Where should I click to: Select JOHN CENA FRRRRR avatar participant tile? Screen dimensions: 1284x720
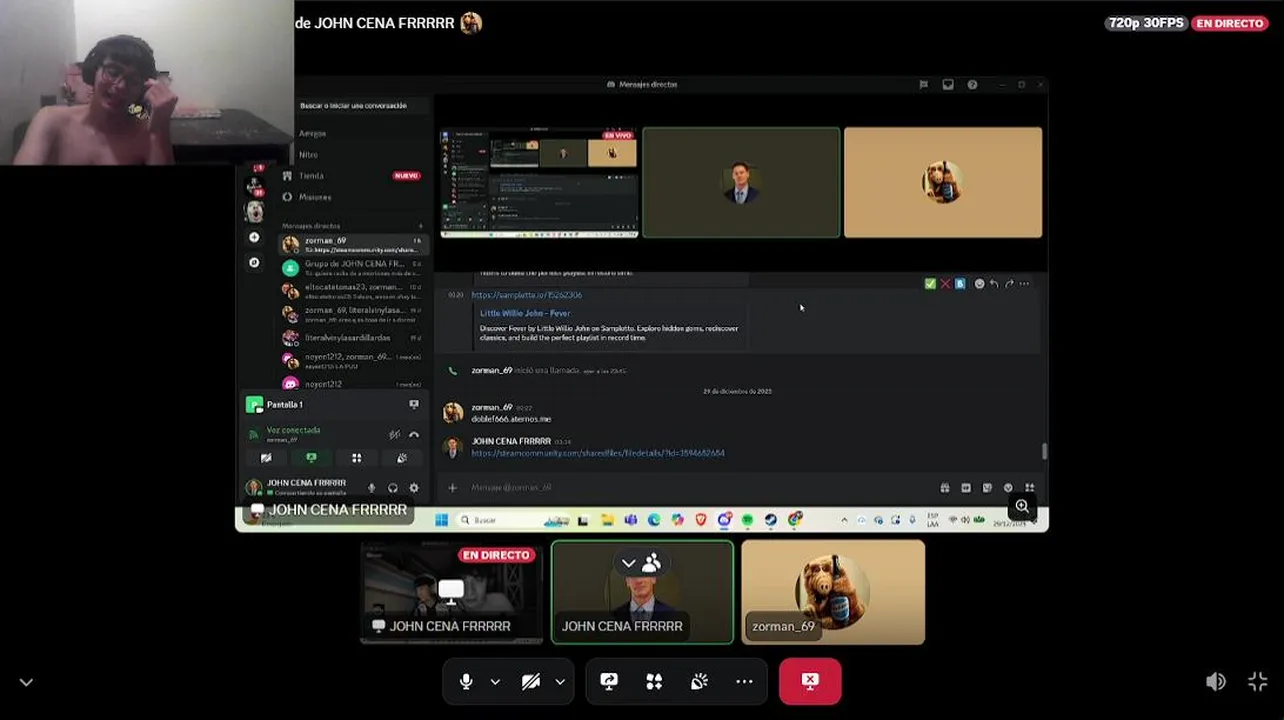coord(642,592)
